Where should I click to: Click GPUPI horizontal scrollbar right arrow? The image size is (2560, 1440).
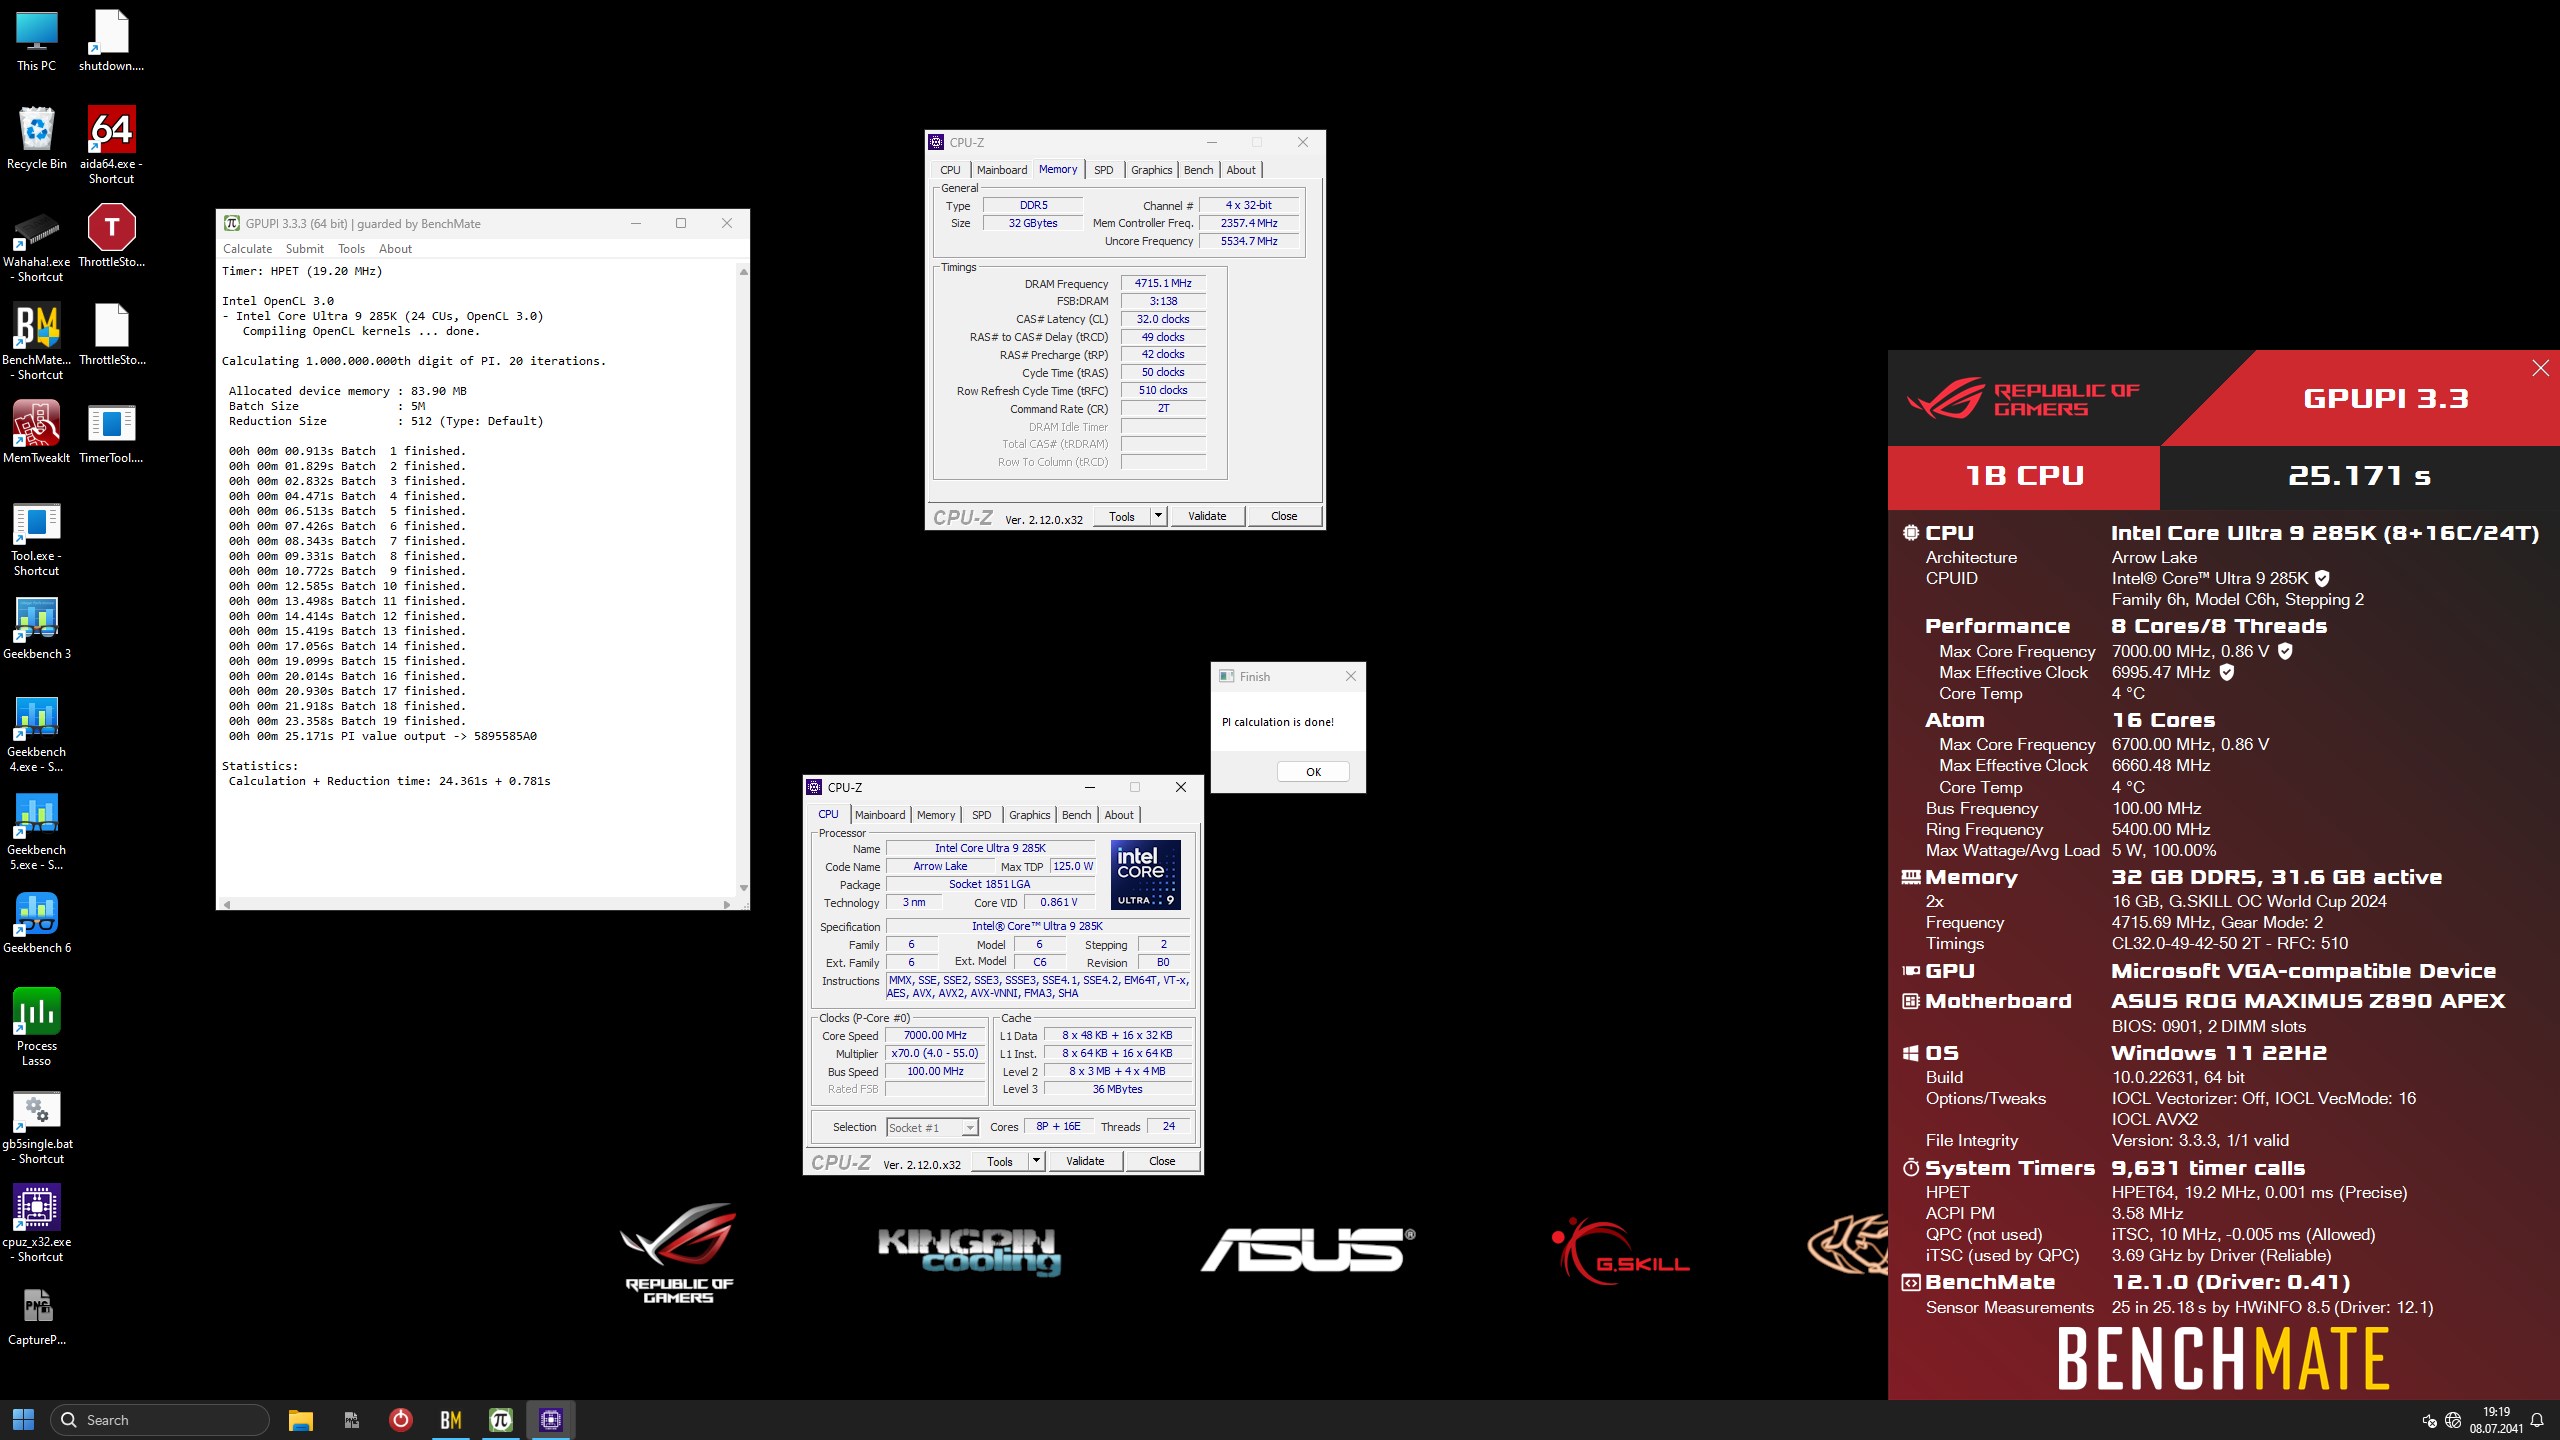click(727, 904)
